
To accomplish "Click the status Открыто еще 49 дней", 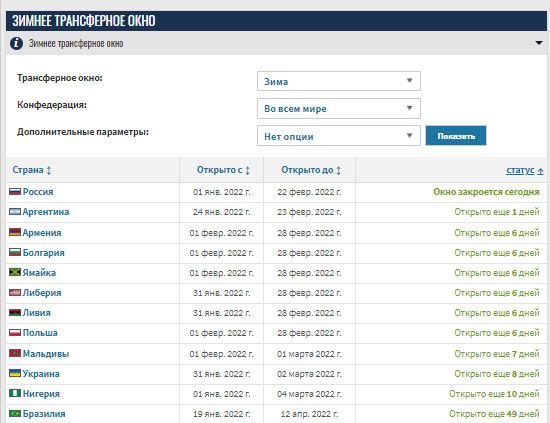I will (x=494, y=414).
